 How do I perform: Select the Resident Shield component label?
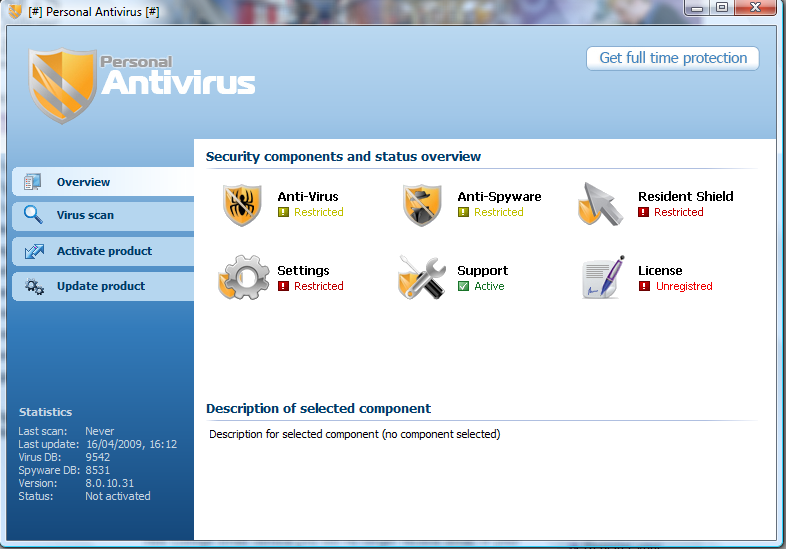click(685, 197)
